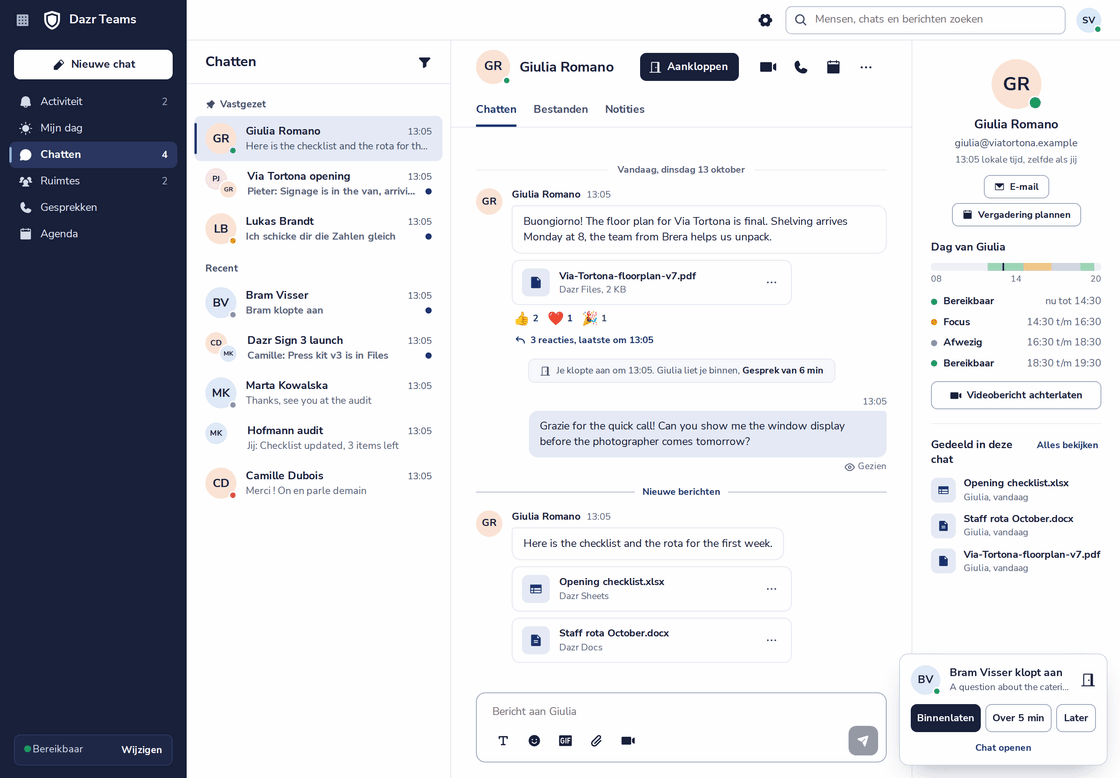This screenshot has height=778, width=1120.
Task: Open the emoji picker
Action: 534,741
